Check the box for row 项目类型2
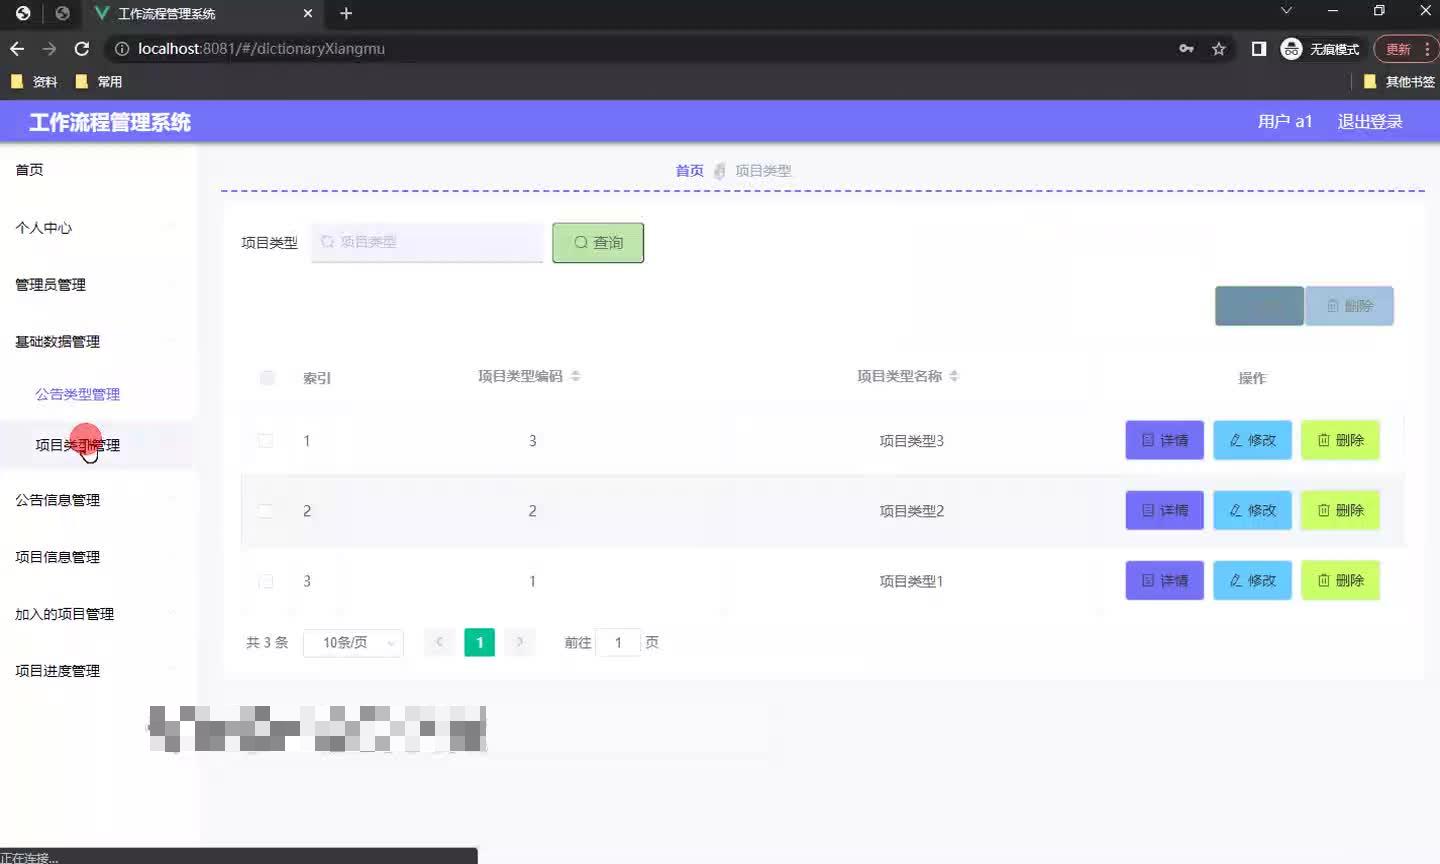The height and width of the screenshot is (864, 1440). pos(265,510)
